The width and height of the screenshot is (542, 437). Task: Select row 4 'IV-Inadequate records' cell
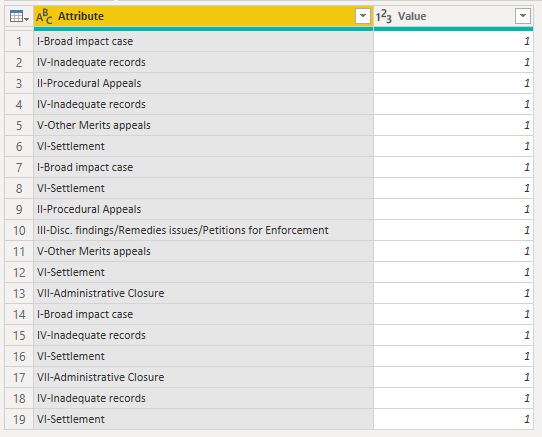(204, 104)
